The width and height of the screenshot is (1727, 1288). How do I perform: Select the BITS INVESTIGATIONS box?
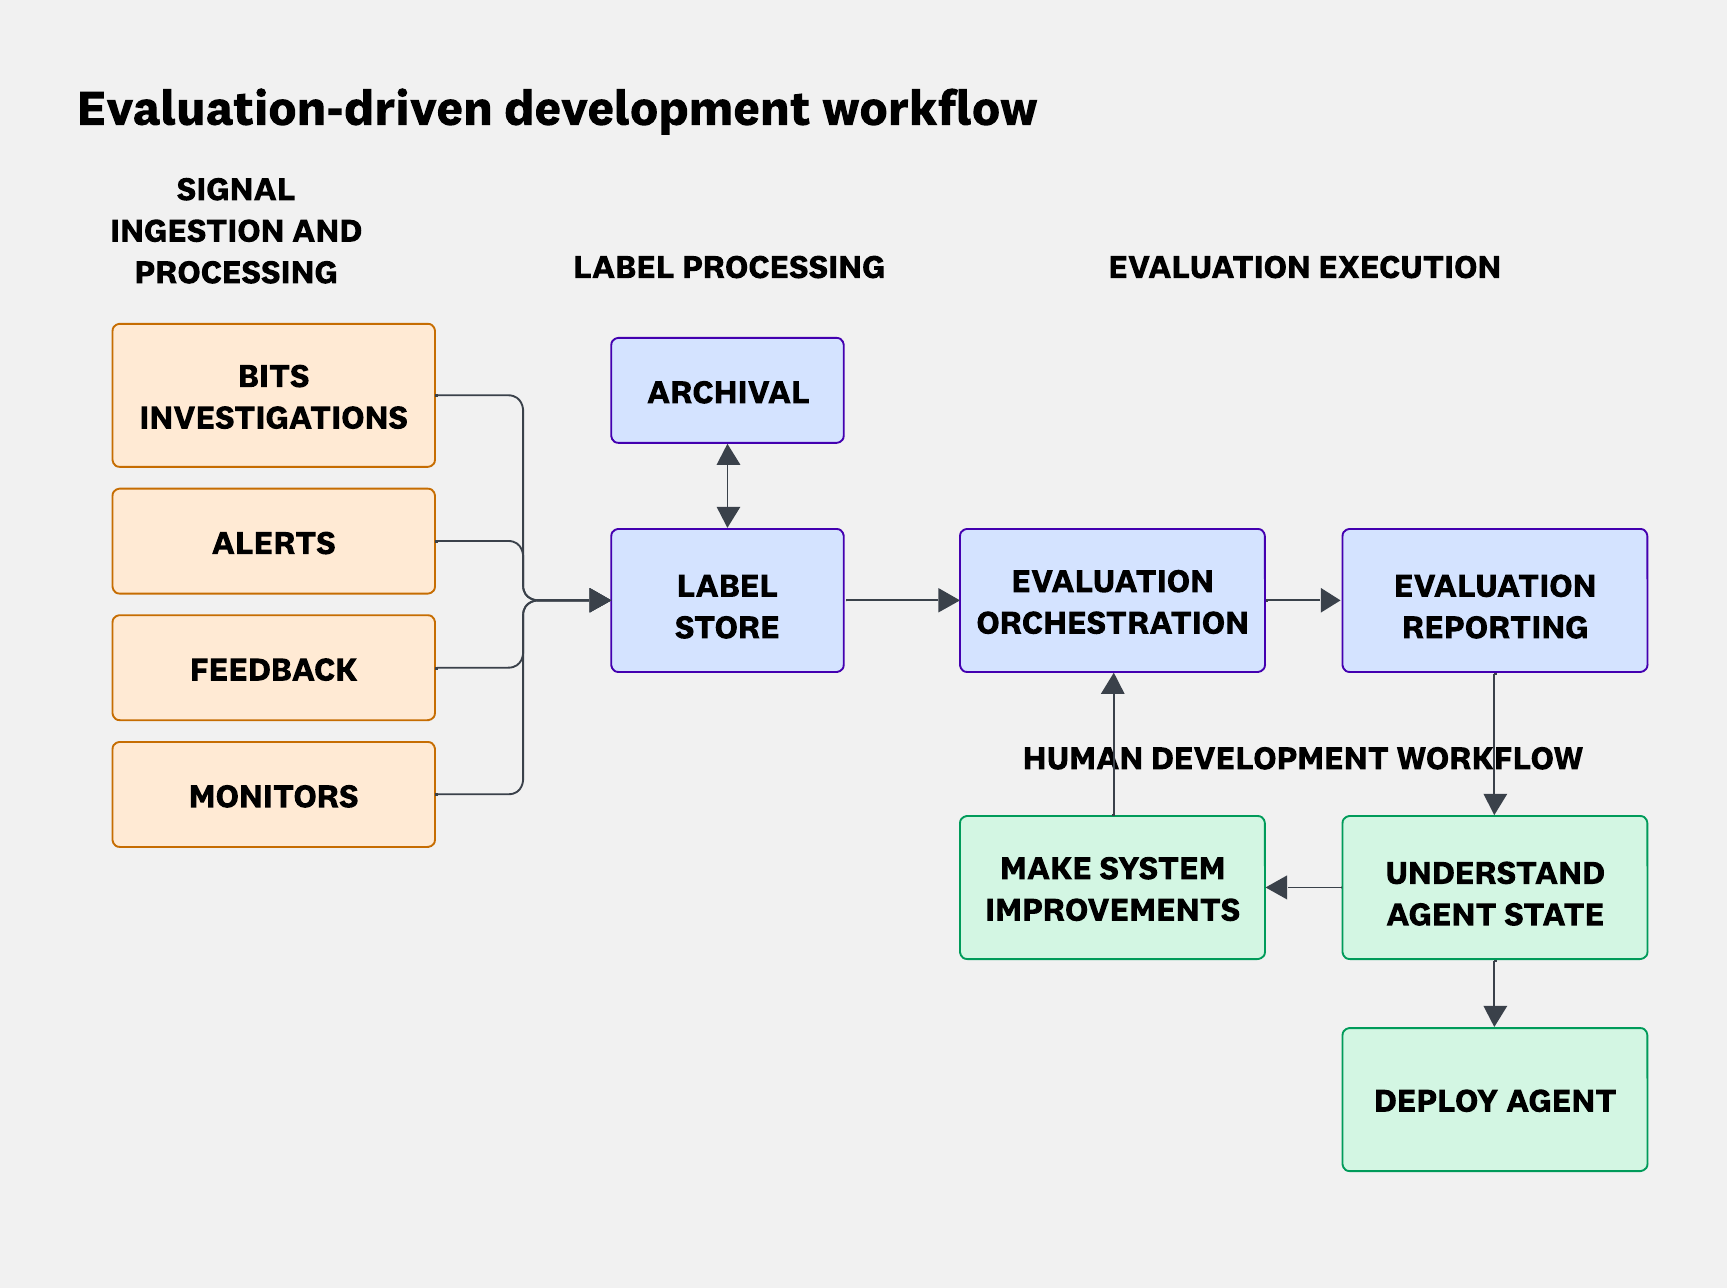click(273, 396)
